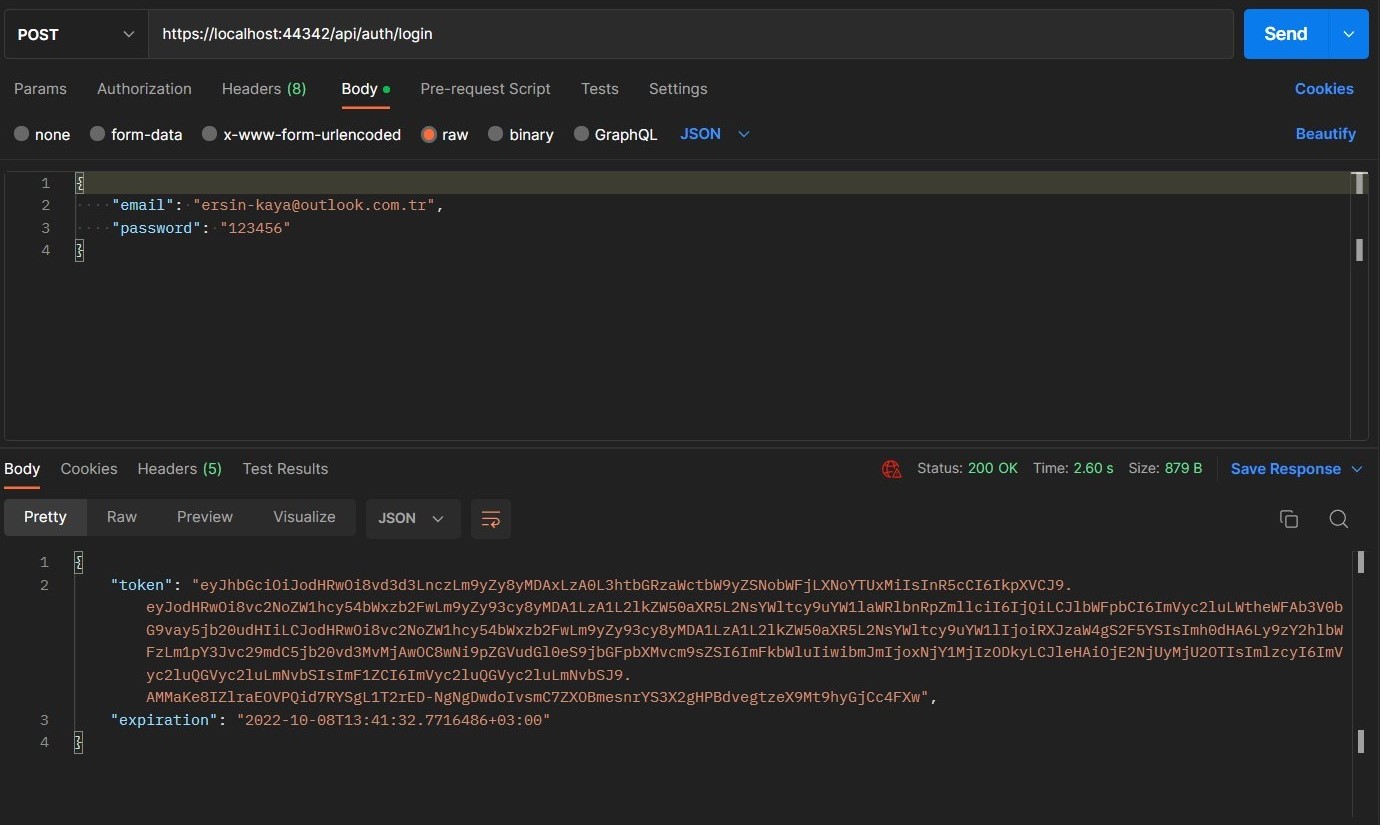Beautify the JSON request body
The width and height of the screenshot is (1380, 825).
click(x=1325, y=133)
